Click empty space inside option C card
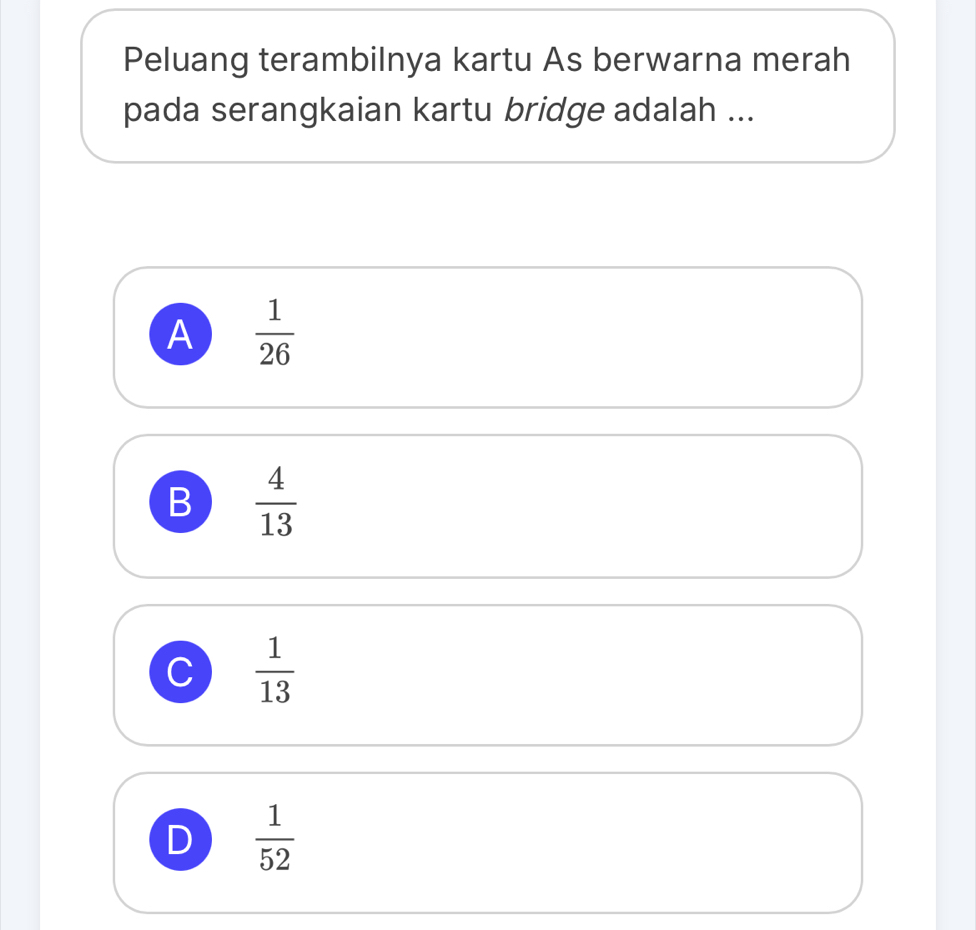The height and width of the screenshot is (930, 976). click(560, 675)
